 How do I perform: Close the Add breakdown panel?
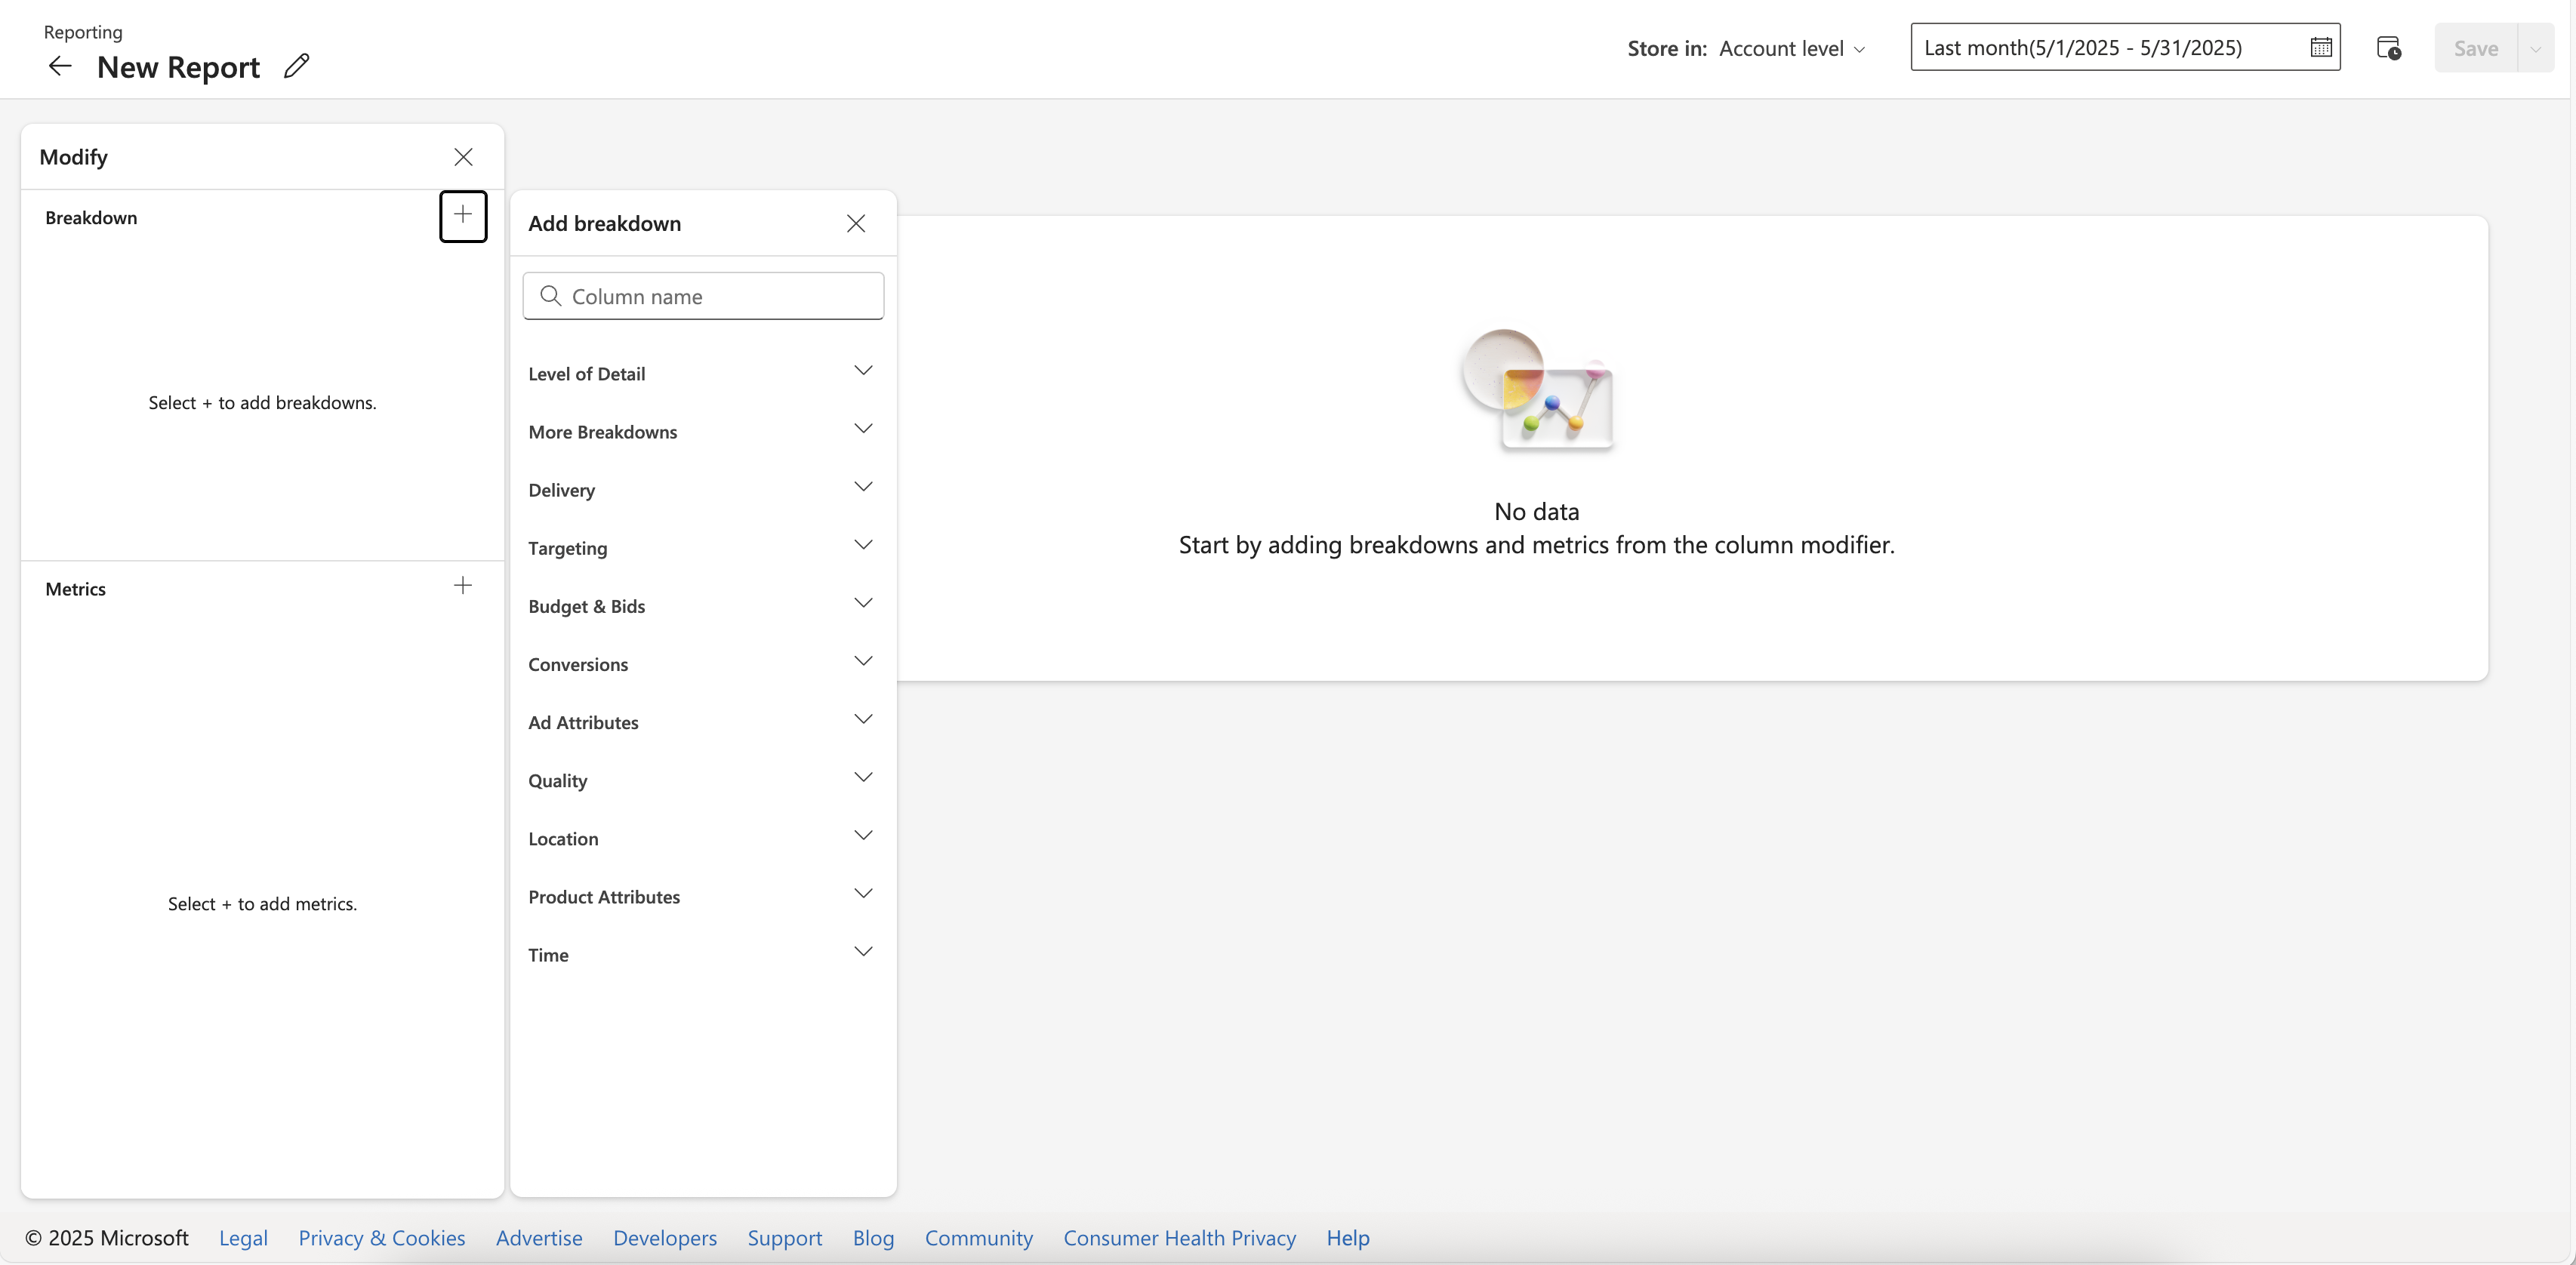point(856,223)
